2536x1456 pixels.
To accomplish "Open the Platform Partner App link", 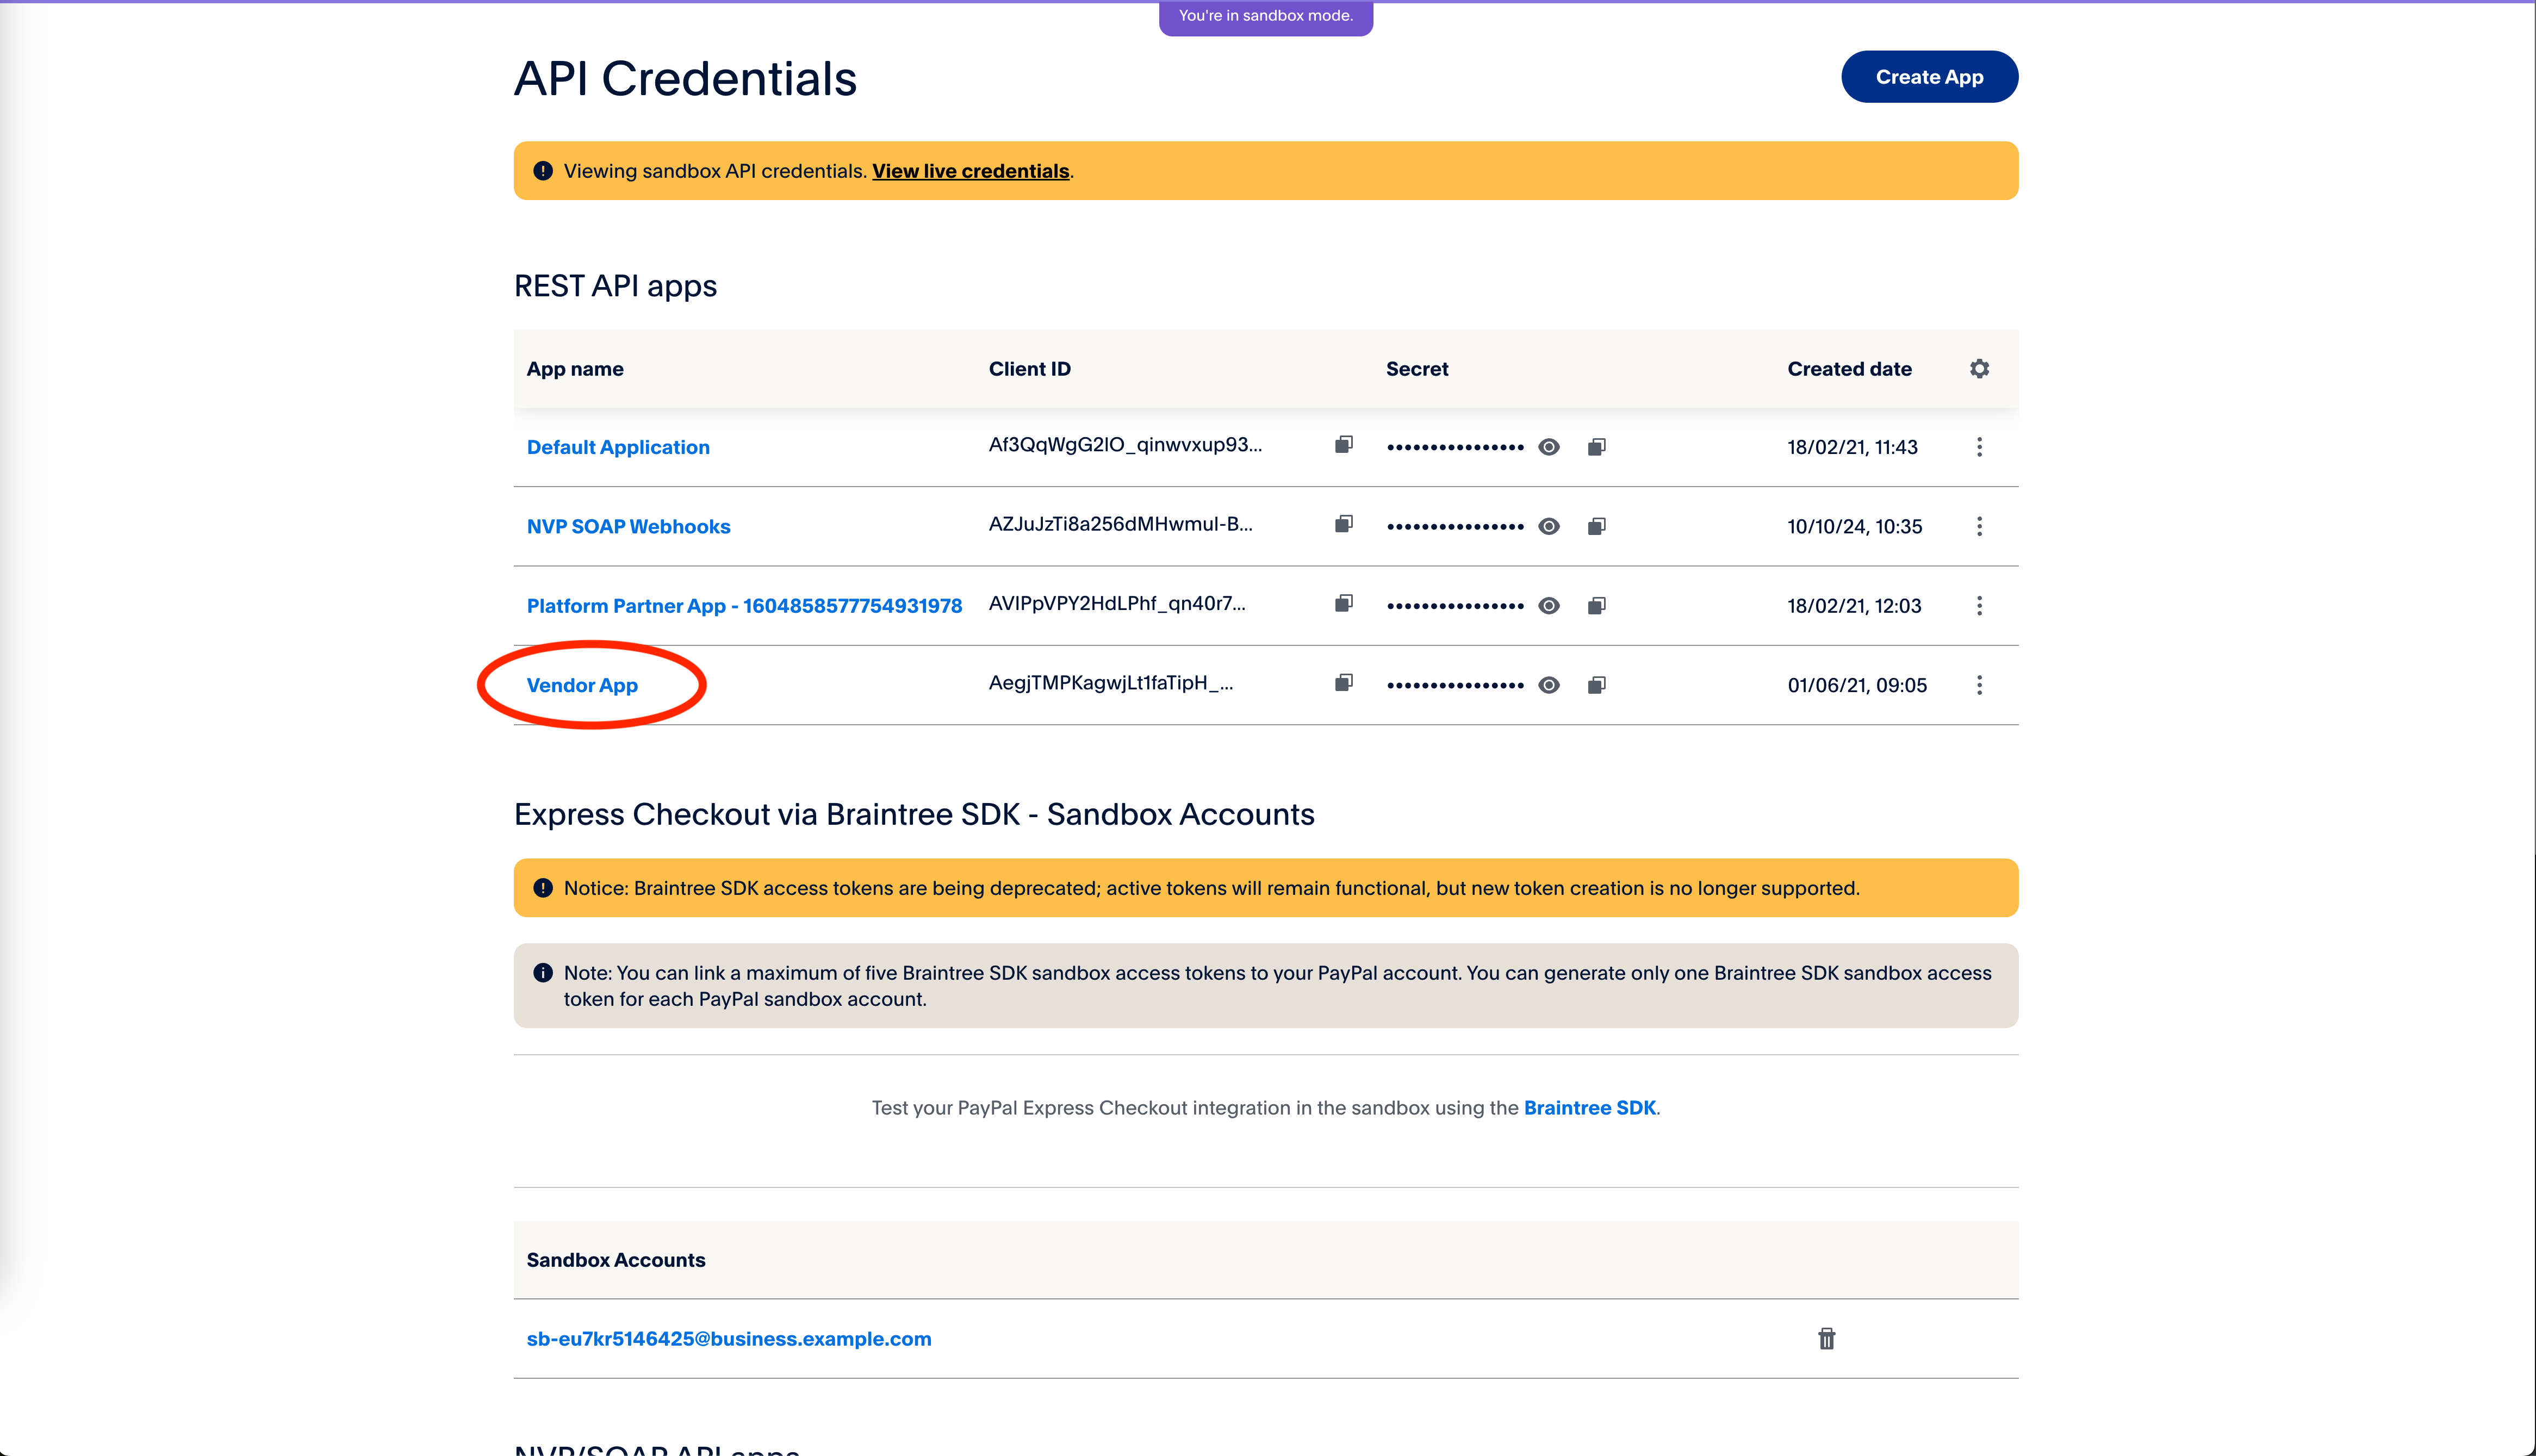I will click(x=744, y=606).
